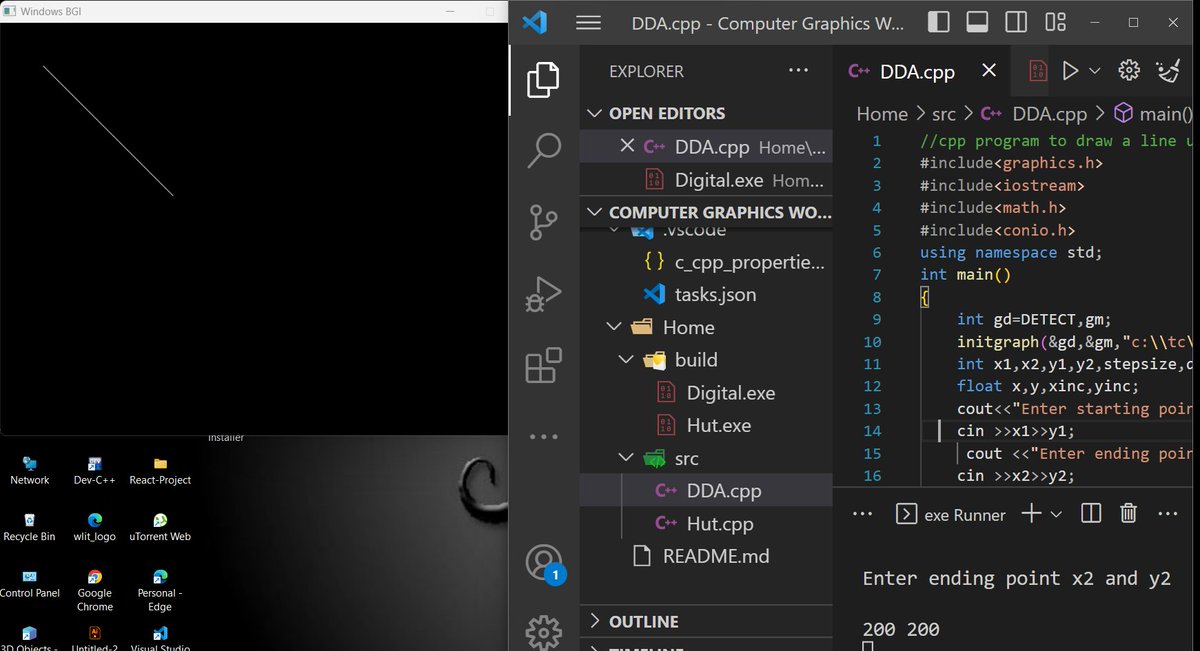Kill terminal with trash icon
The width and height of the screenshot is (1200, 651).
1128,513
